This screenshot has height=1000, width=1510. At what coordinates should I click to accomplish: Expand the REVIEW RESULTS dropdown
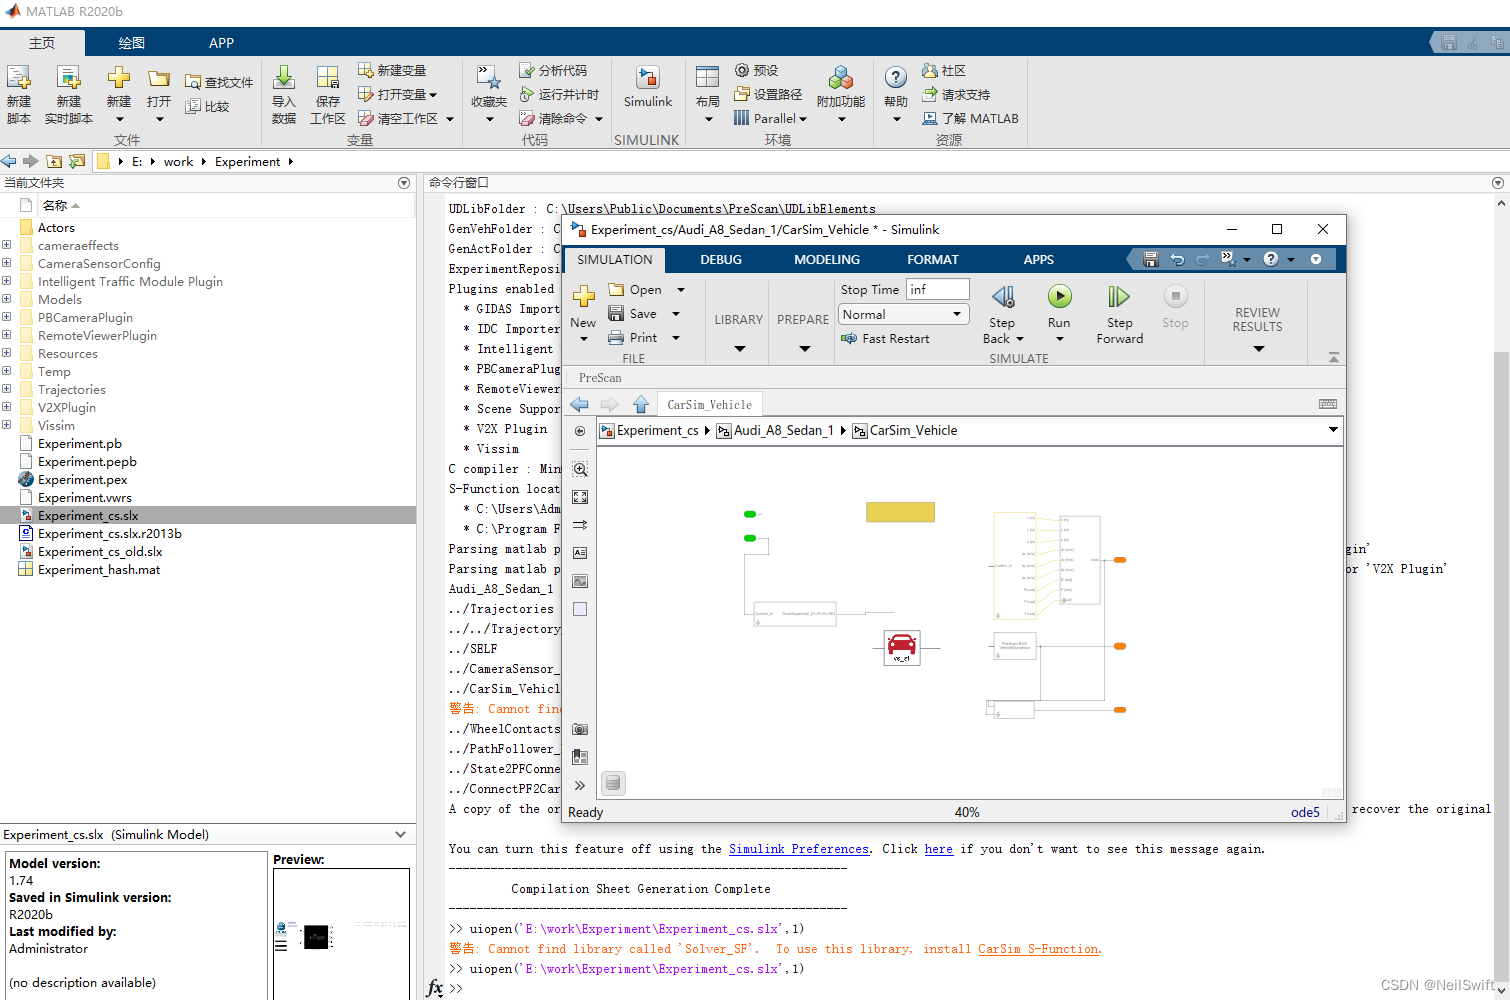pos(1258,349)
